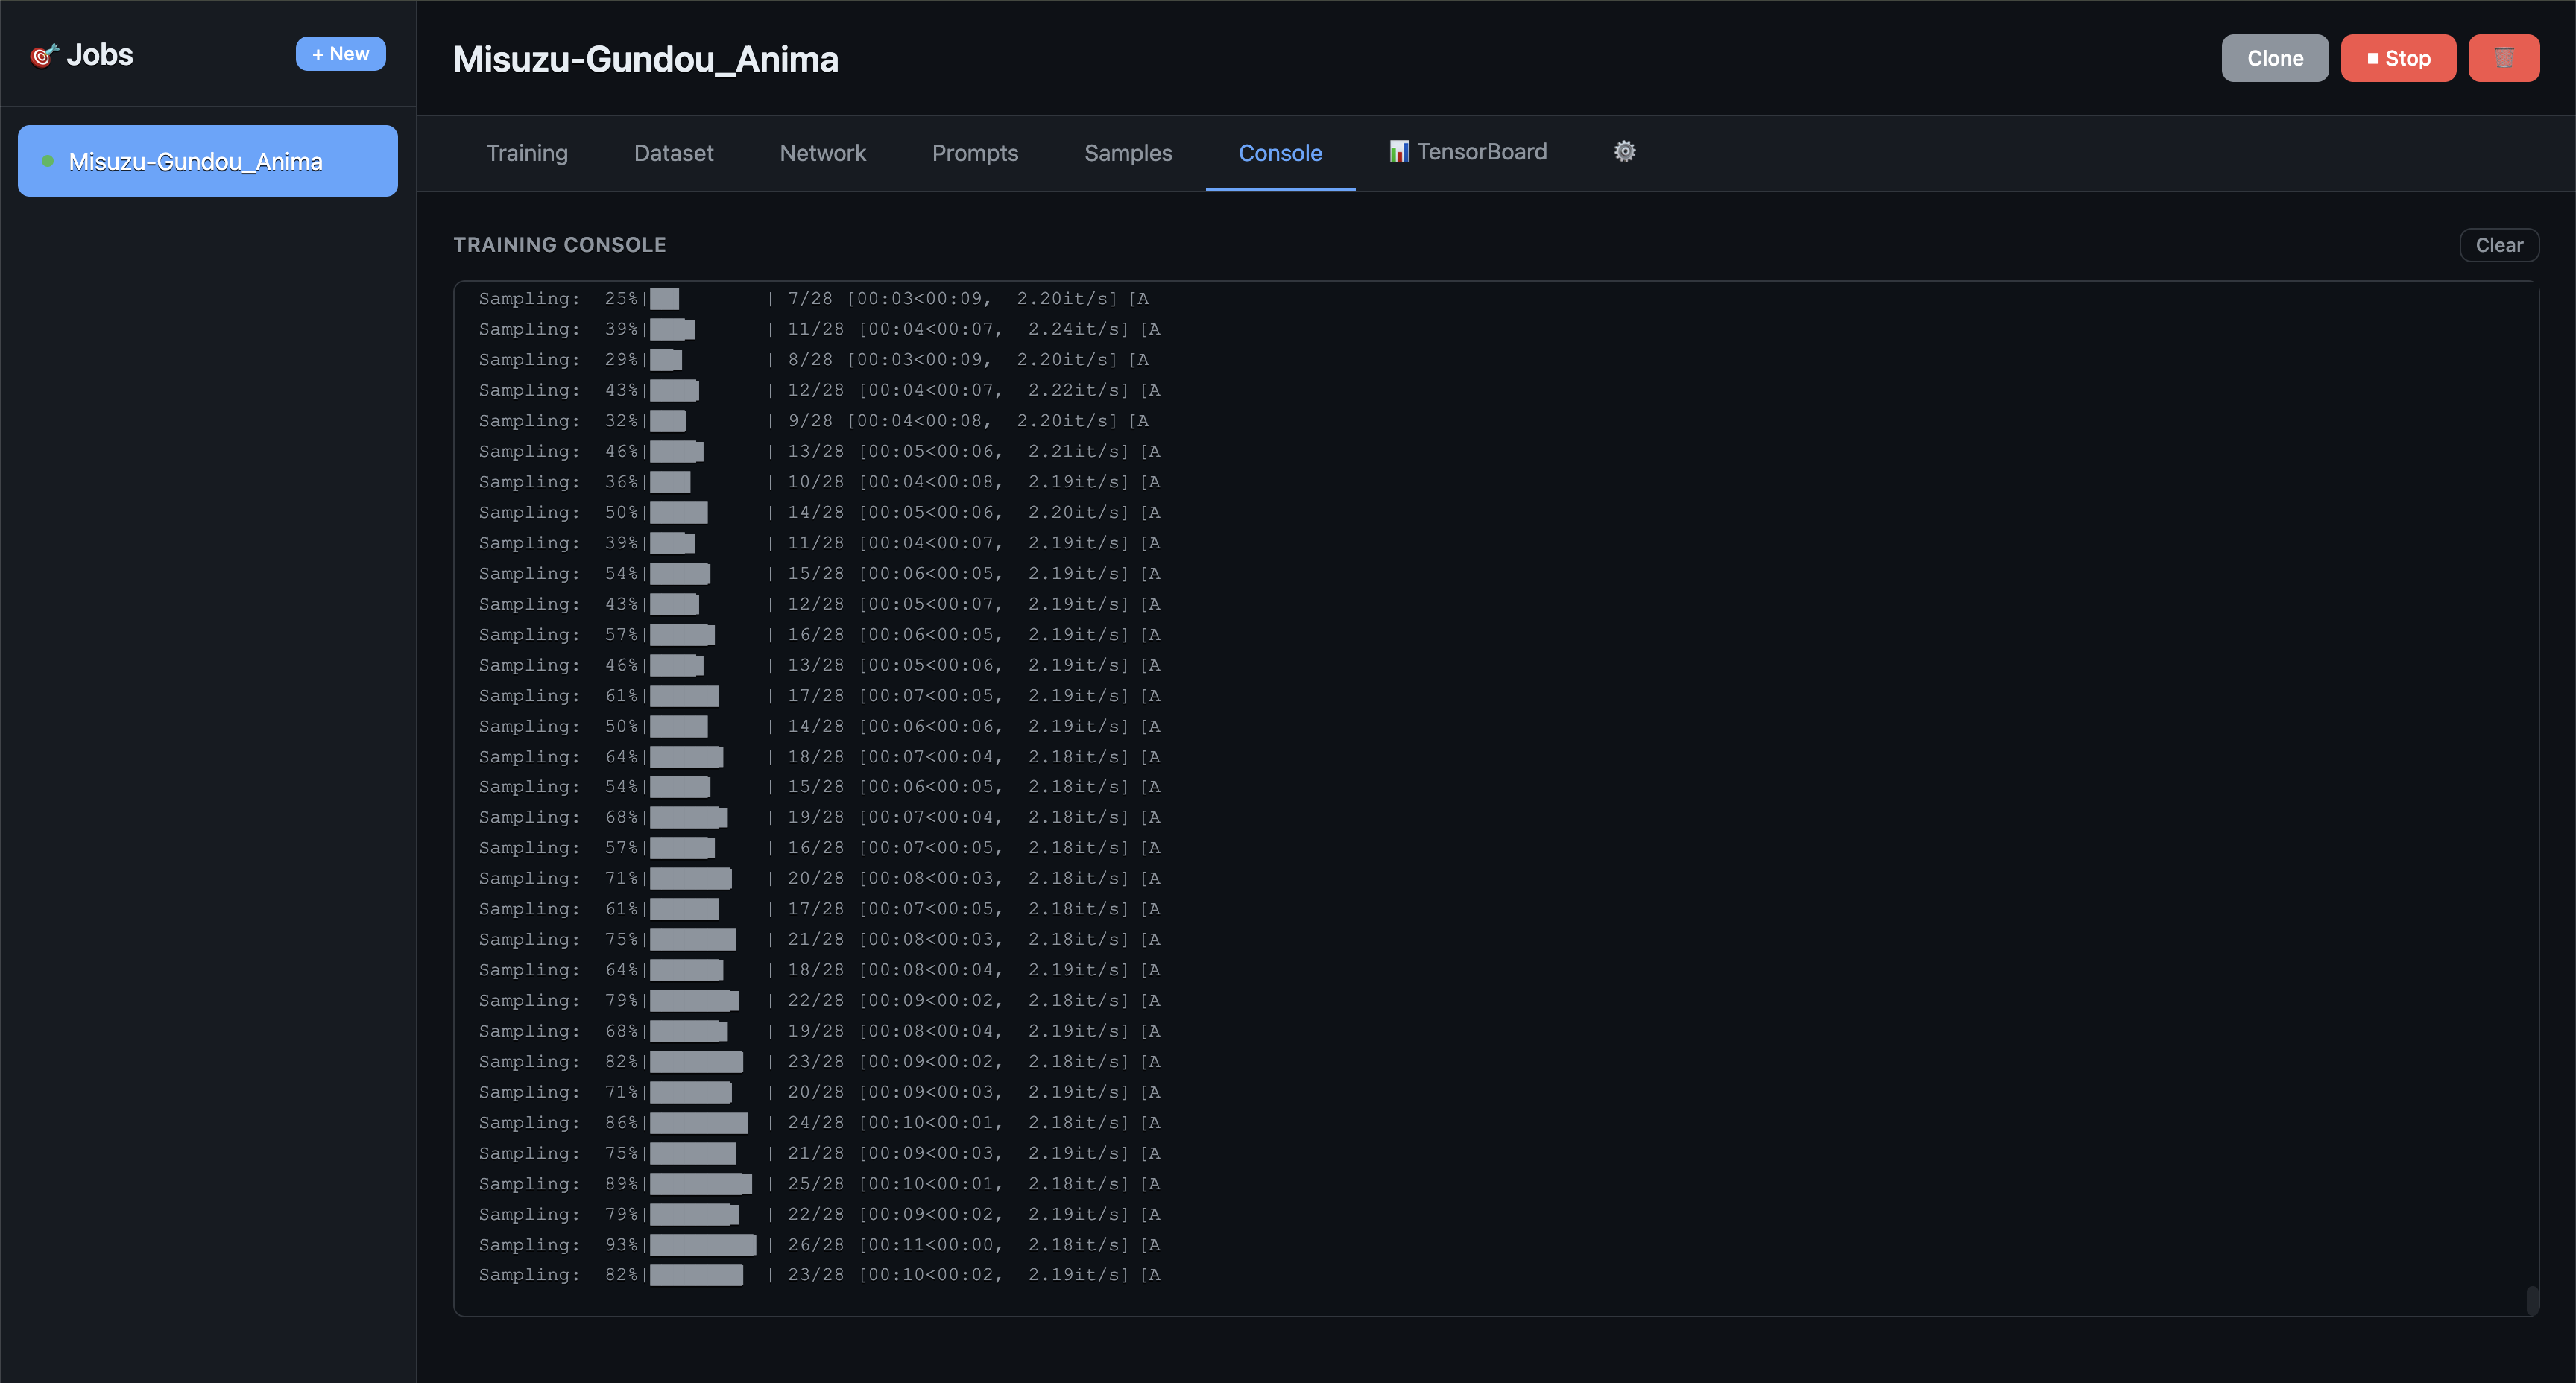
Task: Create a new job with + New
Action: (x=340, y=54)
